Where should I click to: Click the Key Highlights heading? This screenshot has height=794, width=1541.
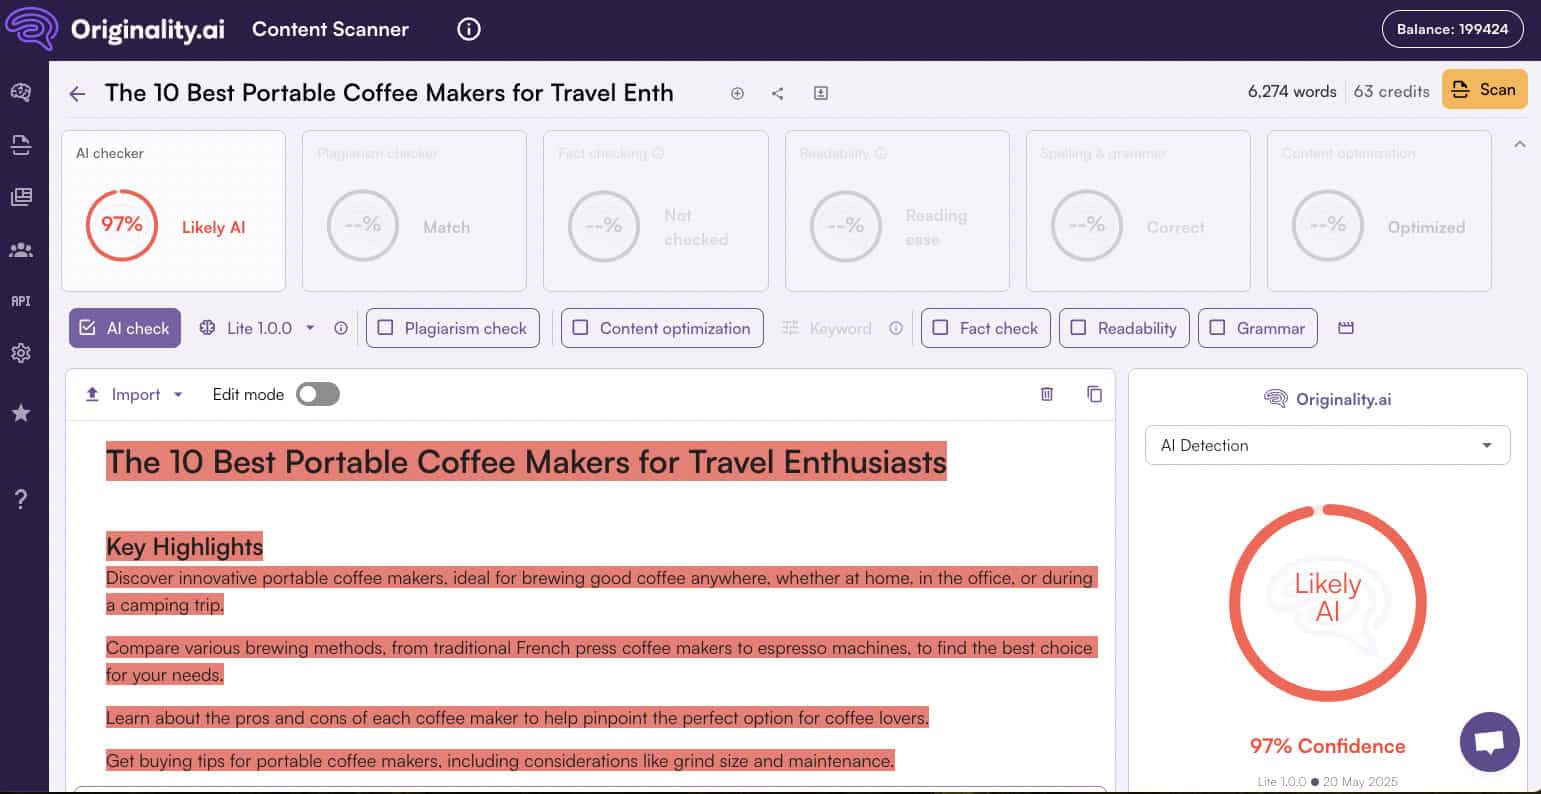pos(184,547)
